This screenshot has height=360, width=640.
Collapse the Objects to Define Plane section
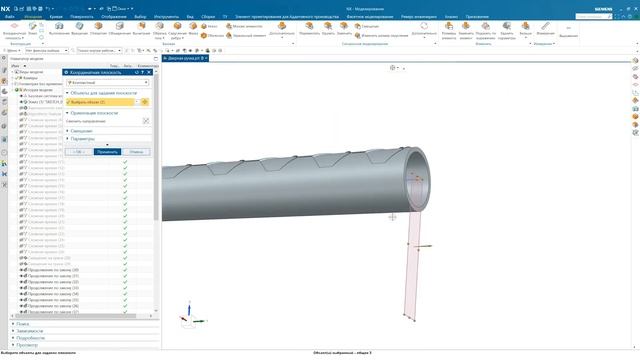point(67,93)
